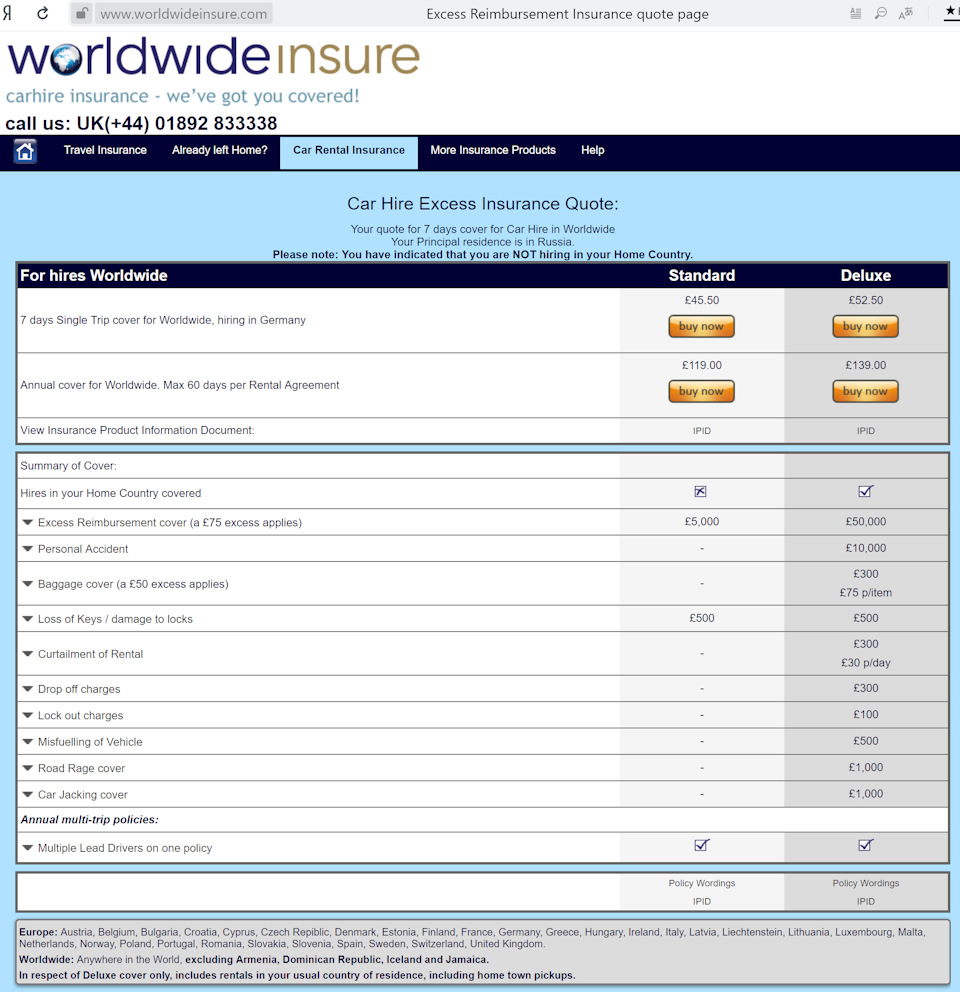Click Standard £500 loss of keys value
The width and height of the screenshot is (960, 992).
point(702,618)
